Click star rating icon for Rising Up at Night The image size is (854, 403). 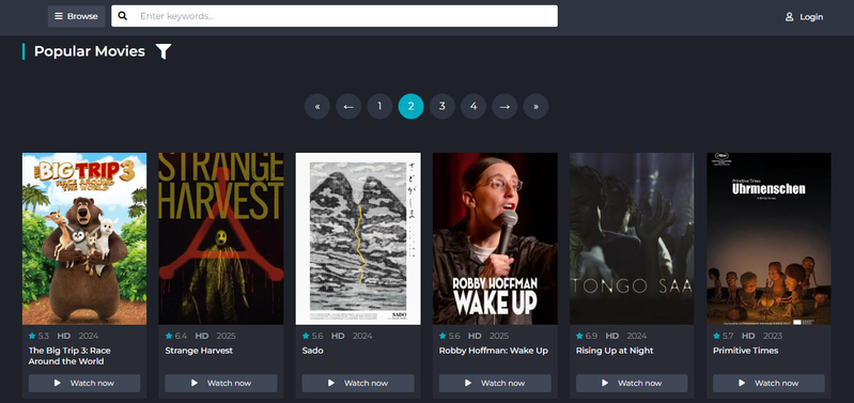pyautogui.click(x=580, y=335)
